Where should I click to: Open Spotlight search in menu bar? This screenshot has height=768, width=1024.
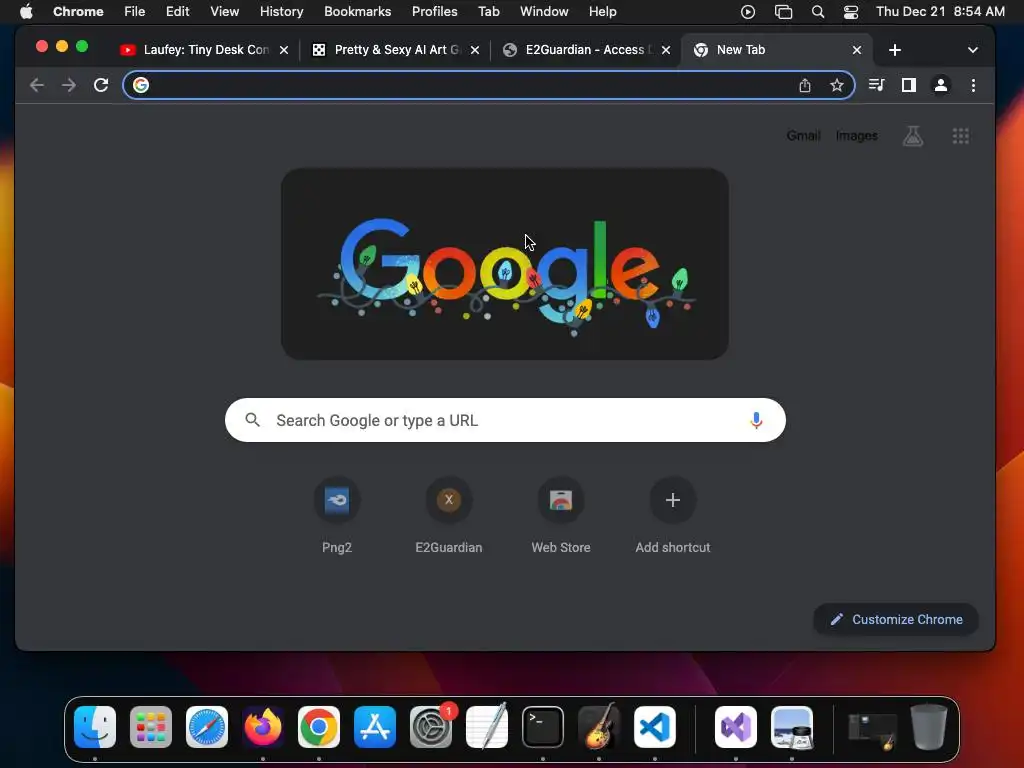coord(817,12)
